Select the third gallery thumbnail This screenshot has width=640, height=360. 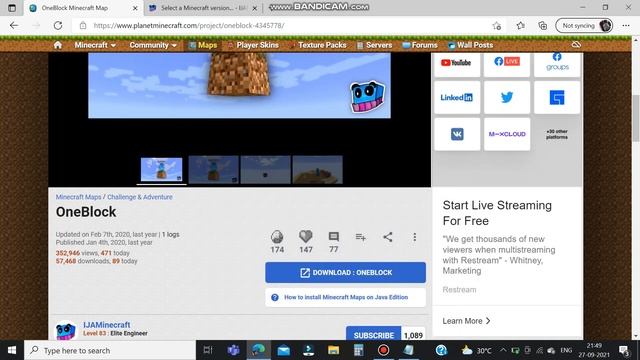point(266,169)
